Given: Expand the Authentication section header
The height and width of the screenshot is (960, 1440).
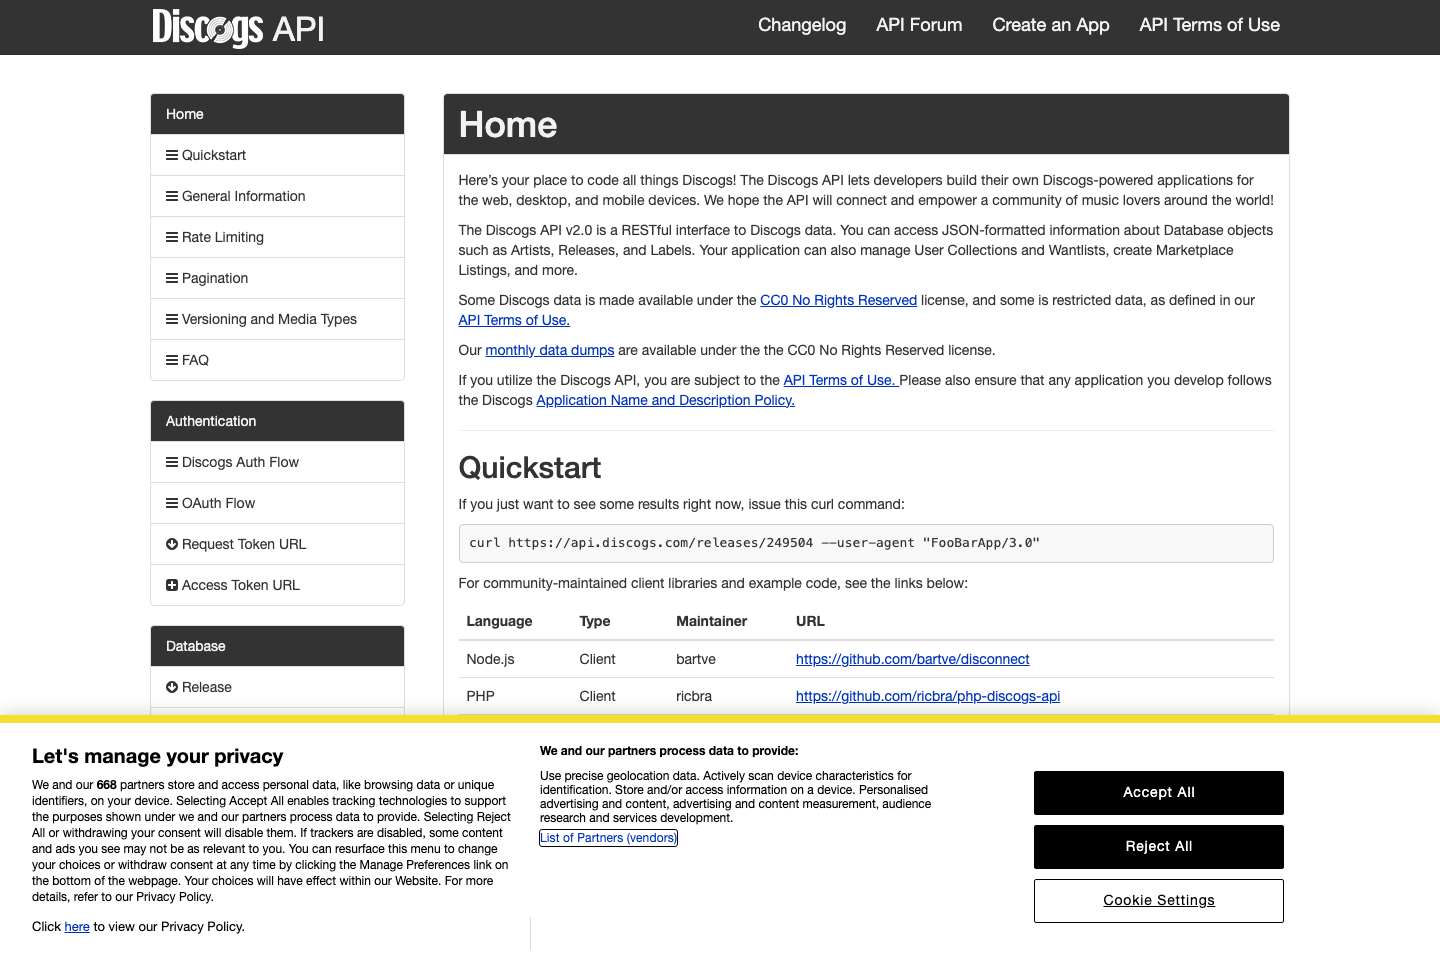Looking at the screenshot, I should point(277,420).
